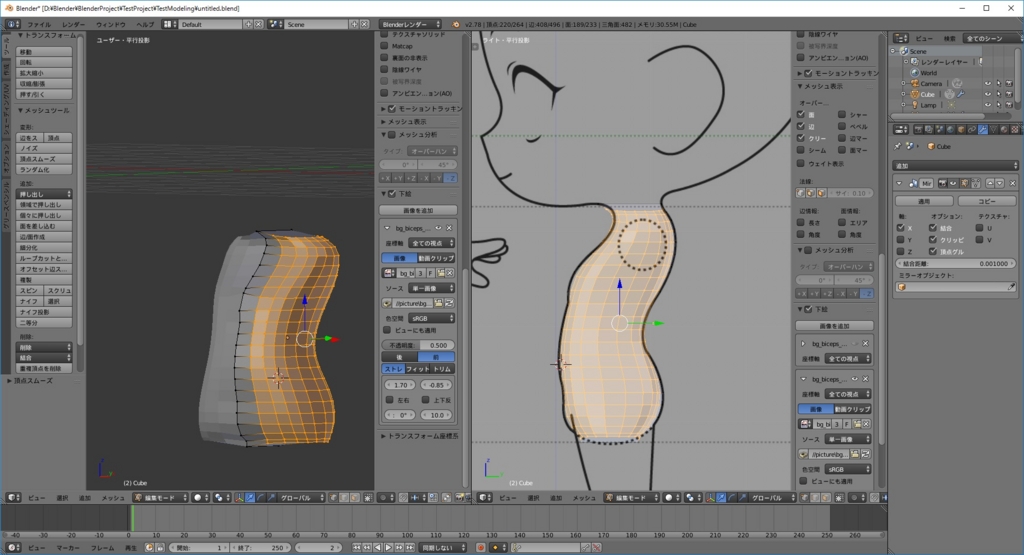The height and width of the screenshot is (555, 1024).
Task: Click the left viewport shading sphere icon
Action: point(200,498)
